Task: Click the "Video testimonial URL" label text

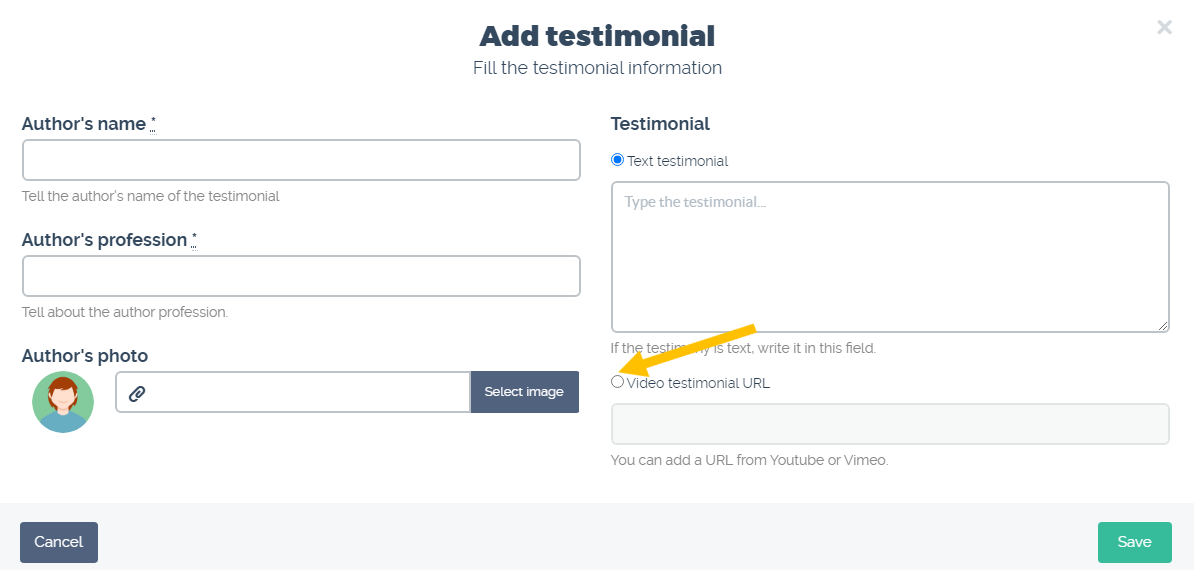Action: pyautogui.click(x=698, y=383)
